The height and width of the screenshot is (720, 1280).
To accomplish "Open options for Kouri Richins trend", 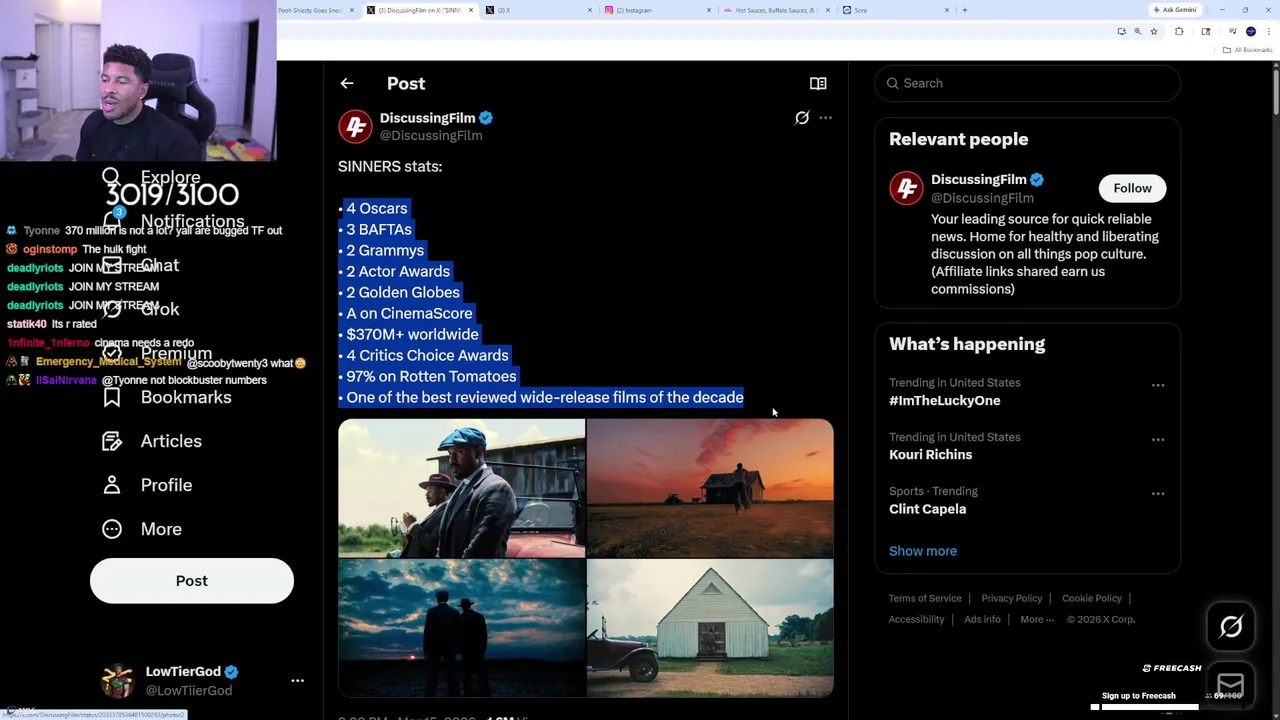I will pyautogui.click(x=1157, y=439).
